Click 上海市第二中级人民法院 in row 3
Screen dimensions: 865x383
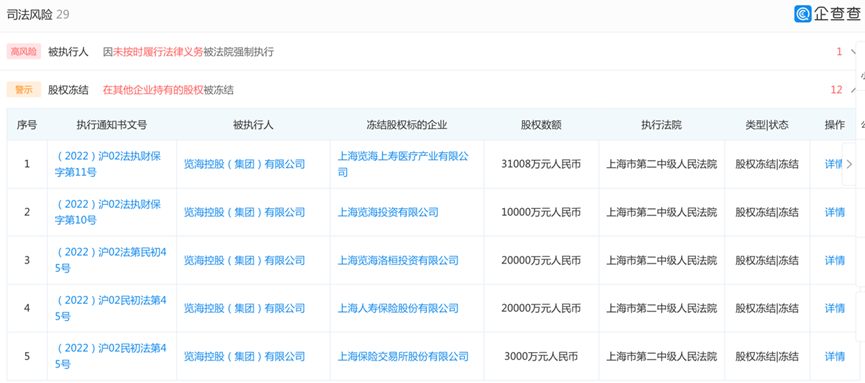click(661, 260)
